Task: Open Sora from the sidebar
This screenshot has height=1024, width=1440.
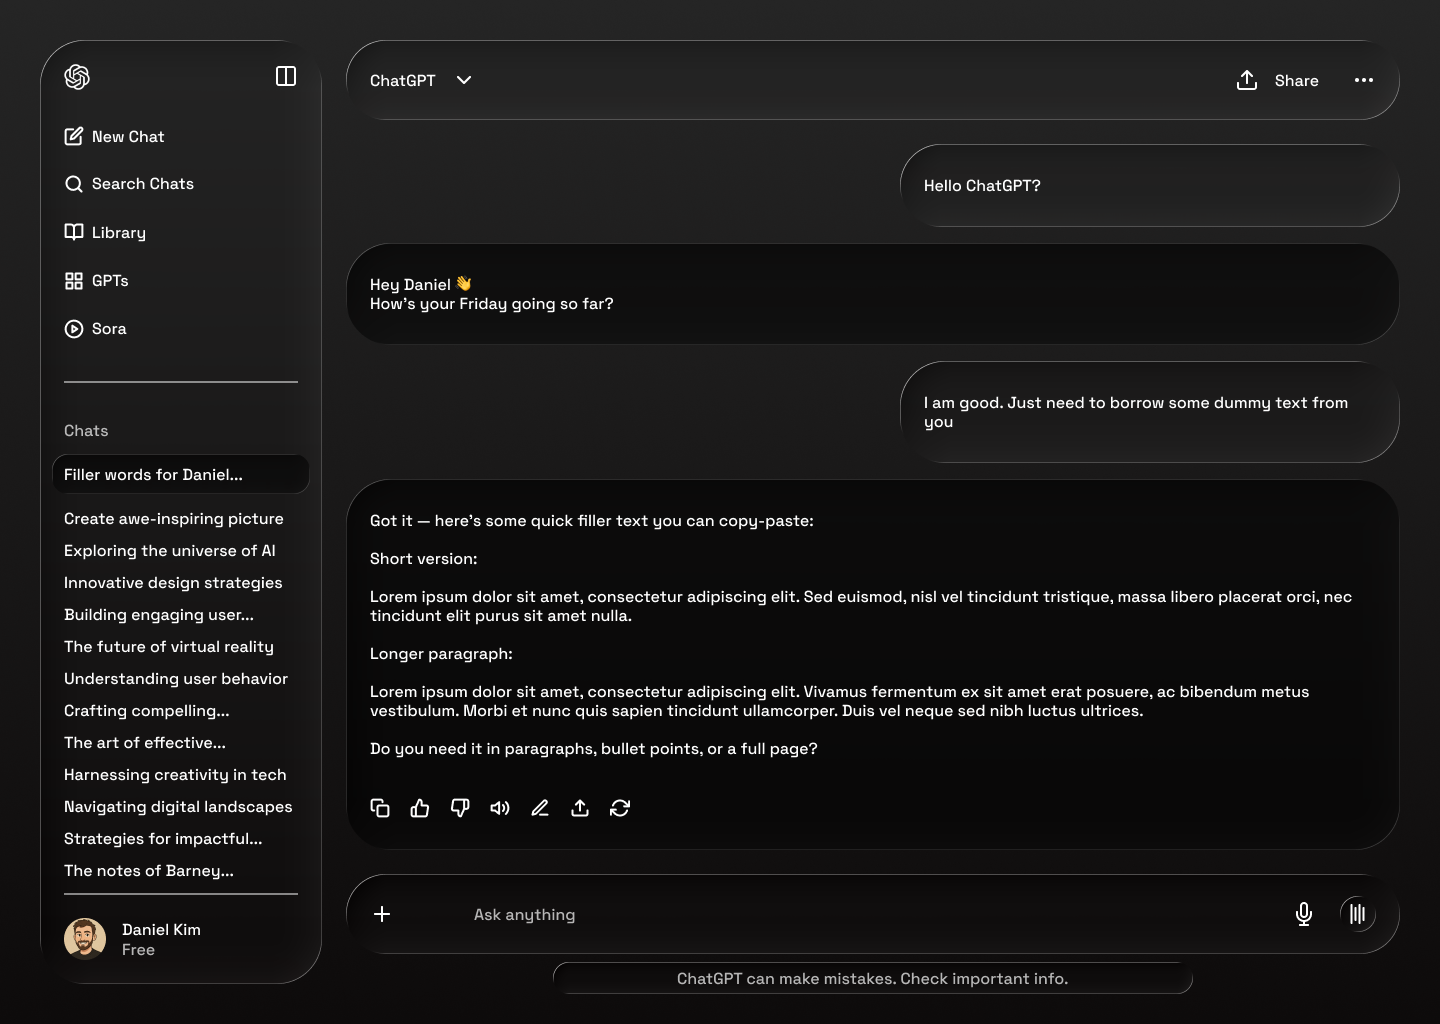Action: click(x=95, y=329)
